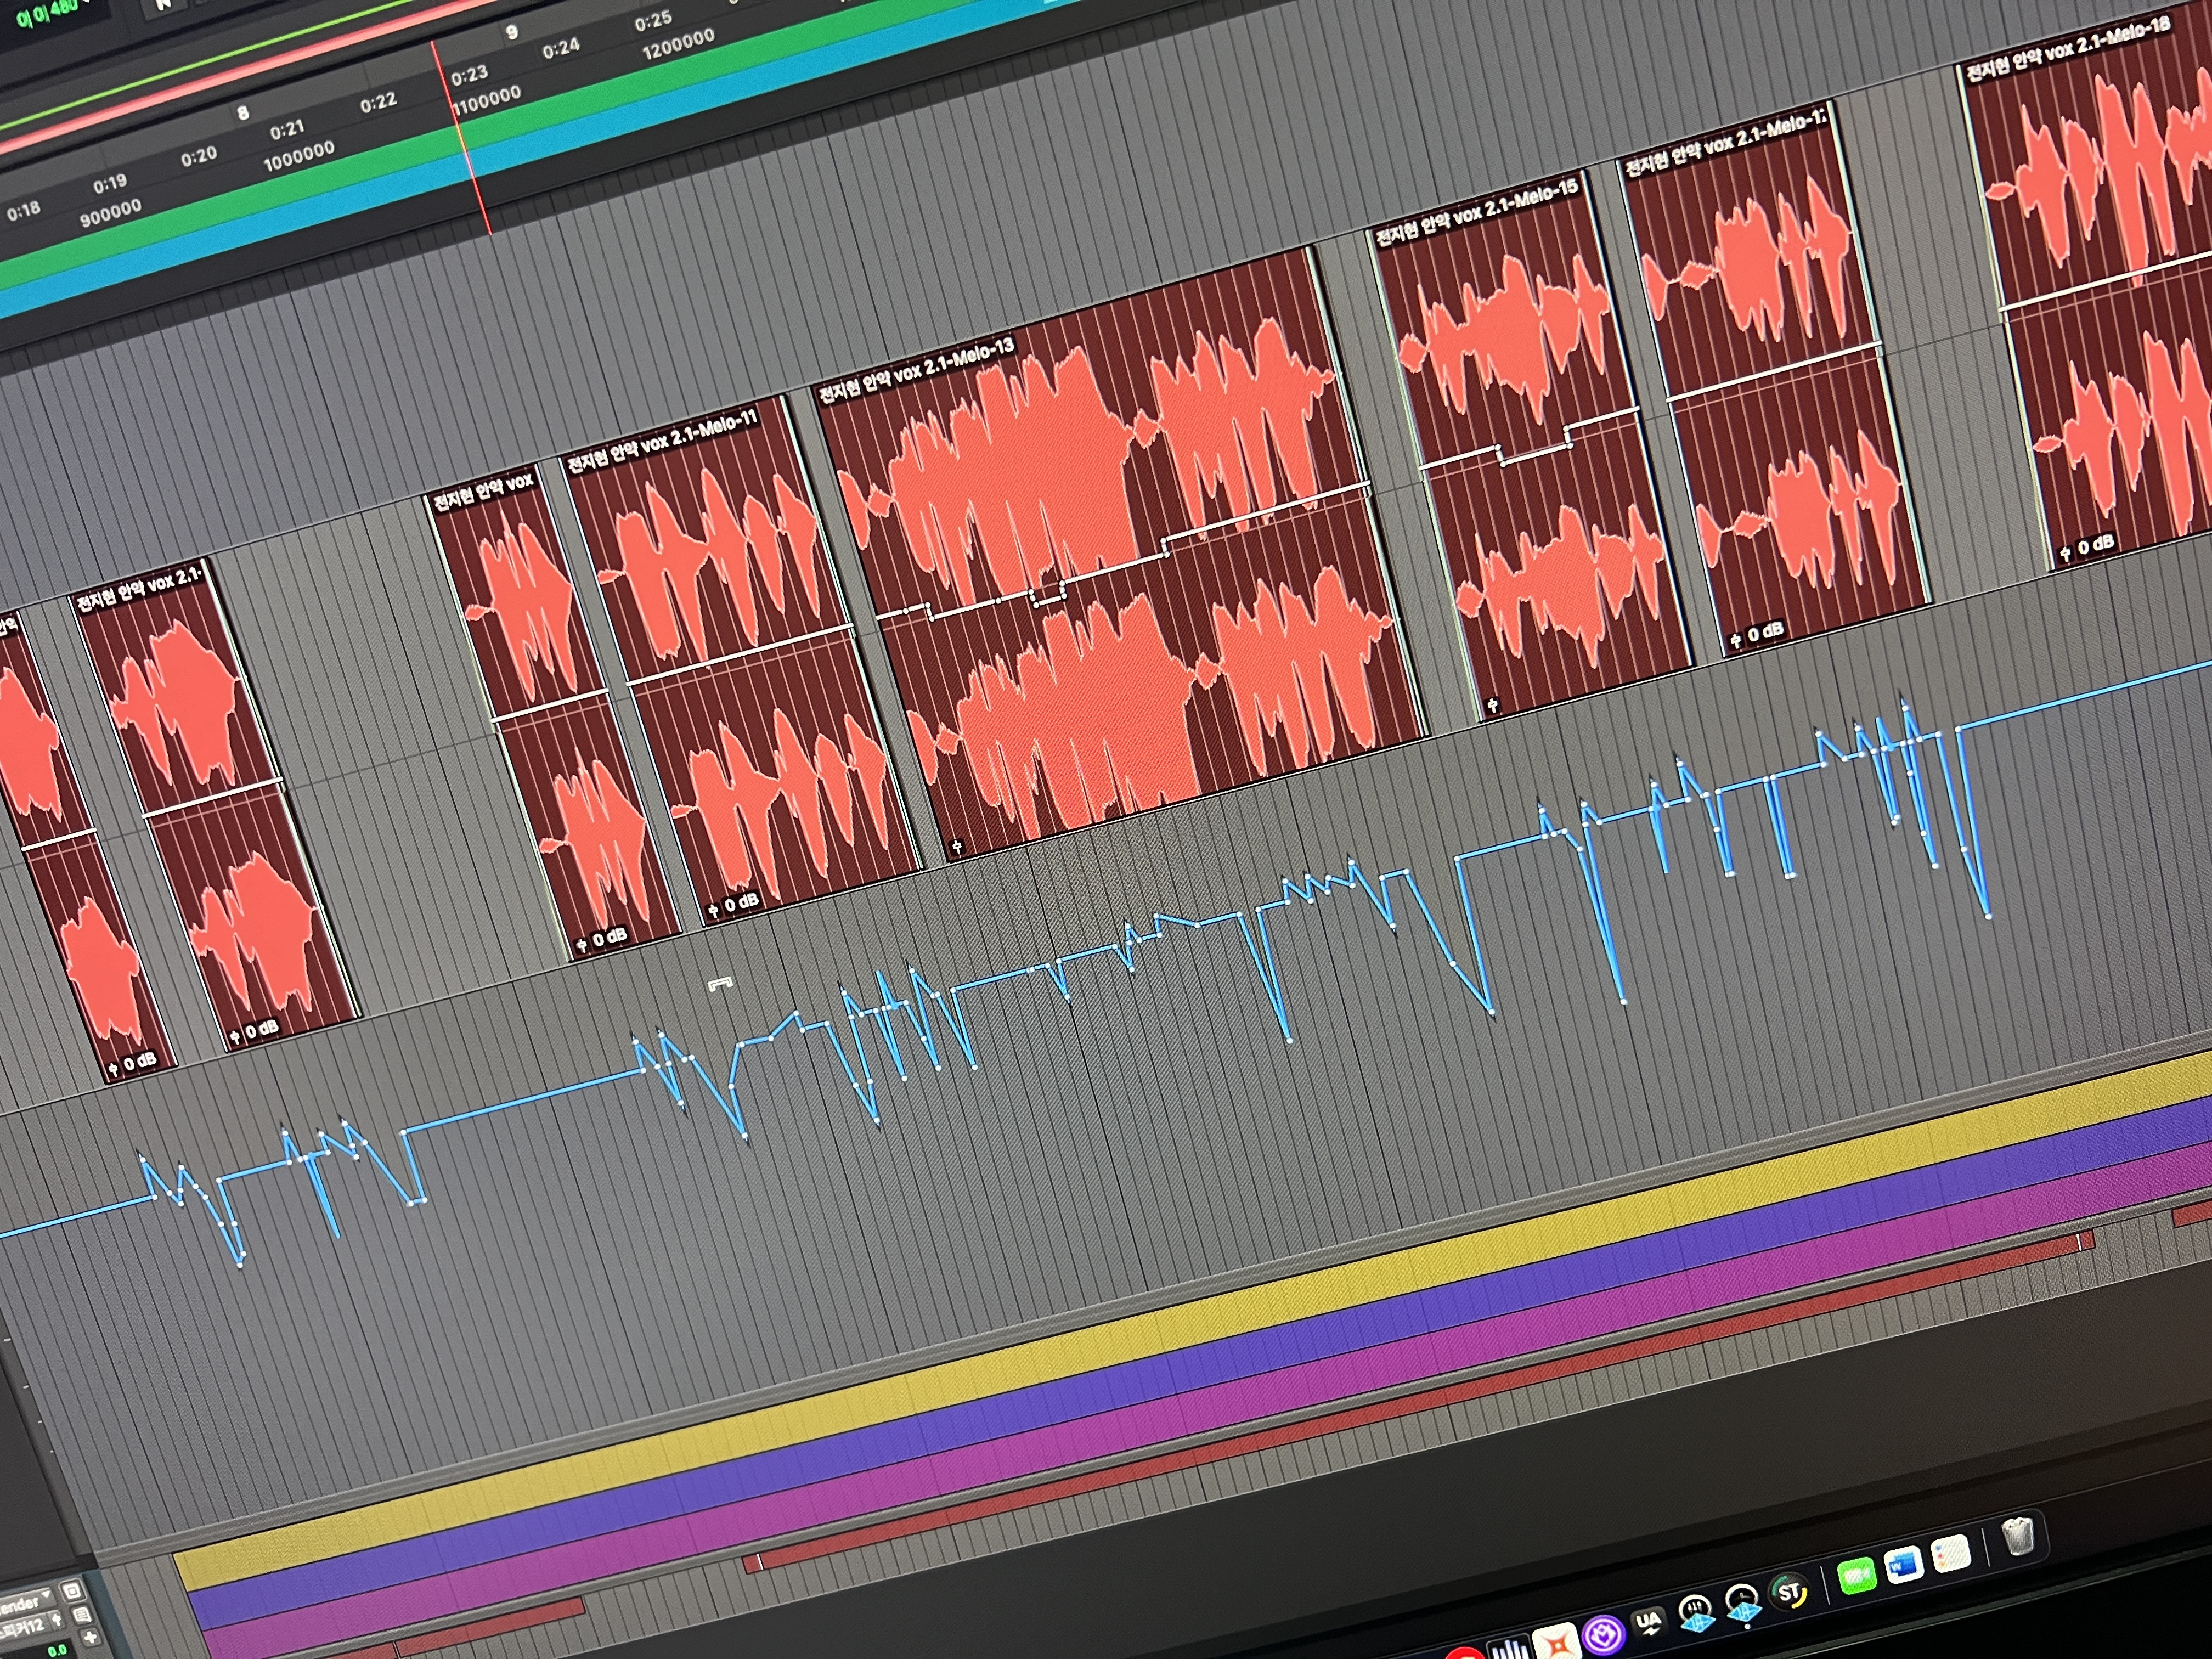Toggle the square track view button
Screen dimensions: 2212x1659
(x=72, y=1590)
